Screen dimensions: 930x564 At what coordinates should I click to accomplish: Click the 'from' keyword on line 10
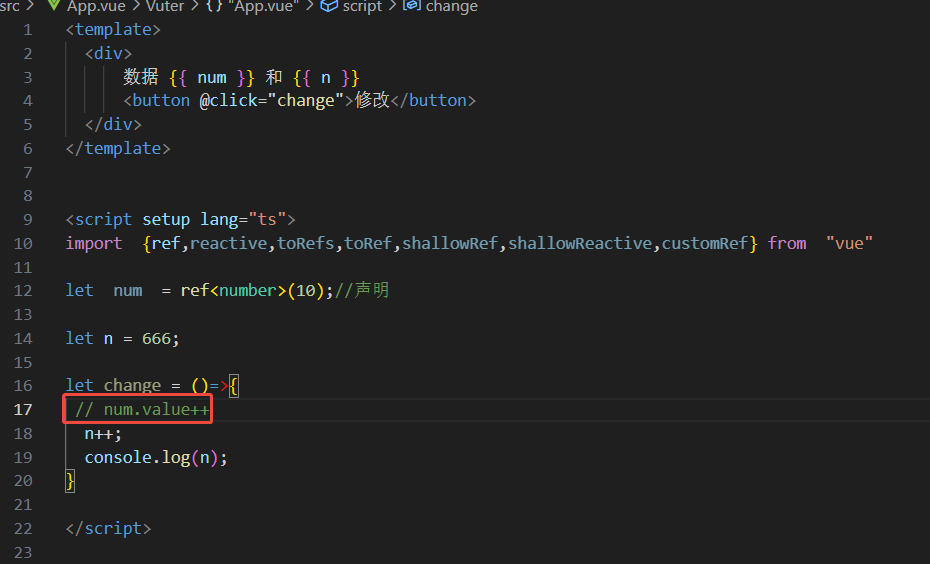click(x=786, y=243)
